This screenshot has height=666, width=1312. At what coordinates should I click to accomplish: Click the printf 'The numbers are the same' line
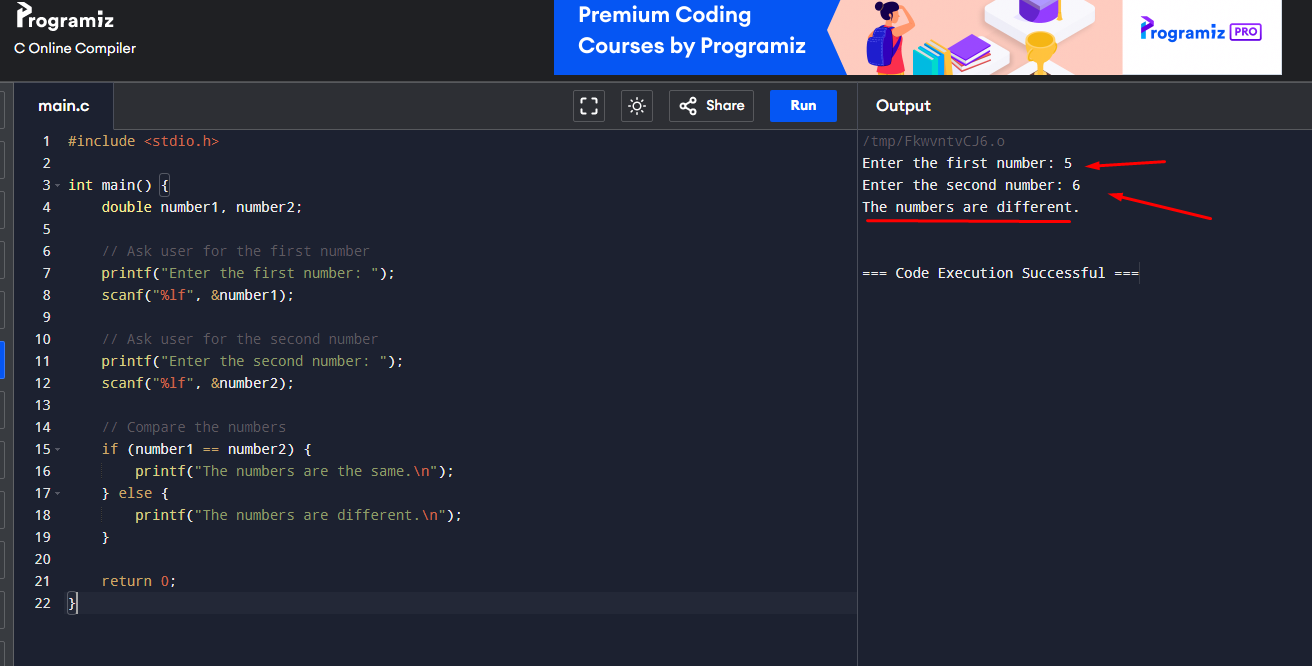coord(294,471)
